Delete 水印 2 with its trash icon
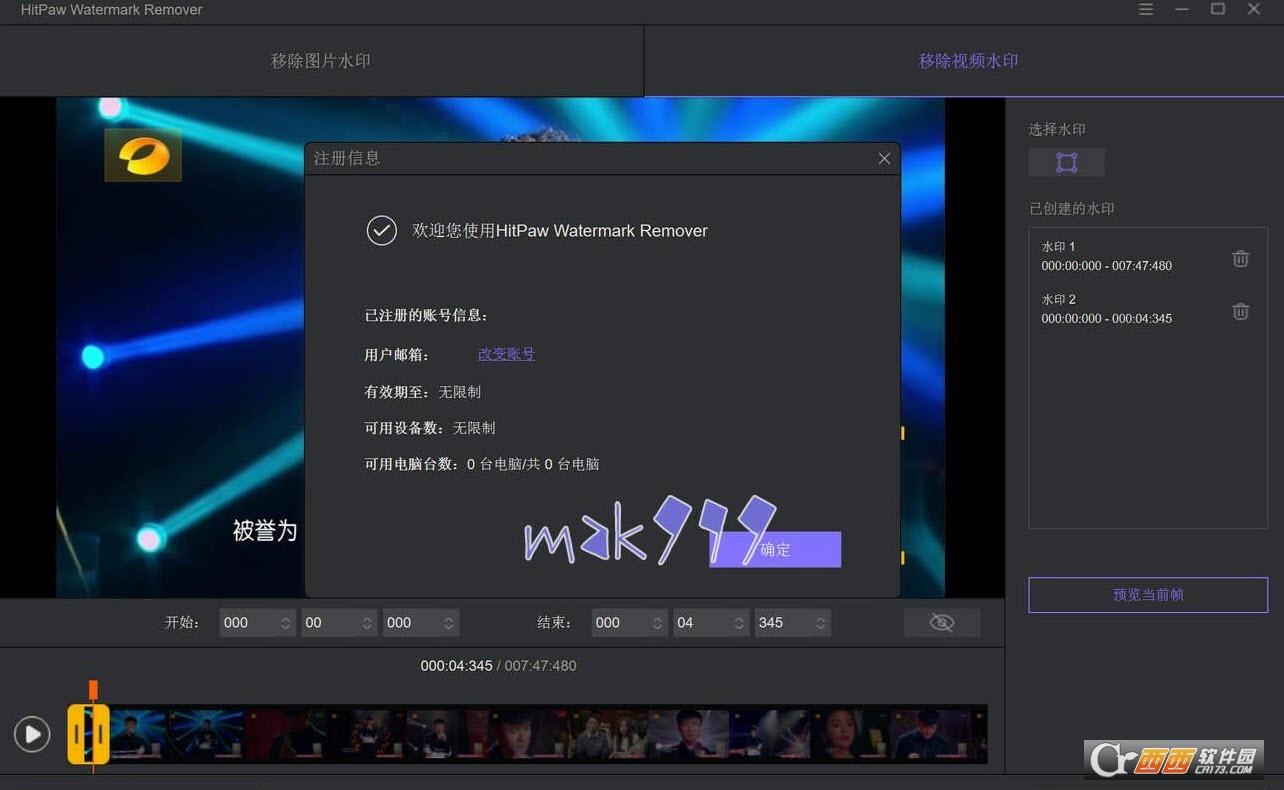Viewport: 1284px width, 790px height. 1240,311
